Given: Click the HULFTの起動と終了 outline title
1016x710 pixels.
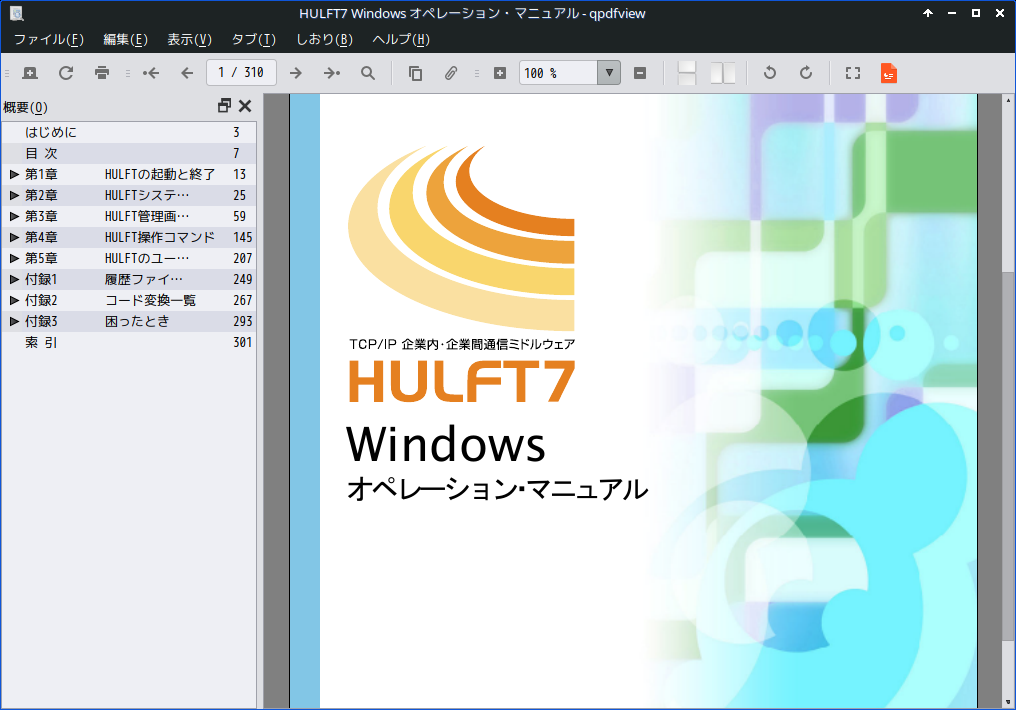Looking at the screenshot, I should (x=160, y=174).
